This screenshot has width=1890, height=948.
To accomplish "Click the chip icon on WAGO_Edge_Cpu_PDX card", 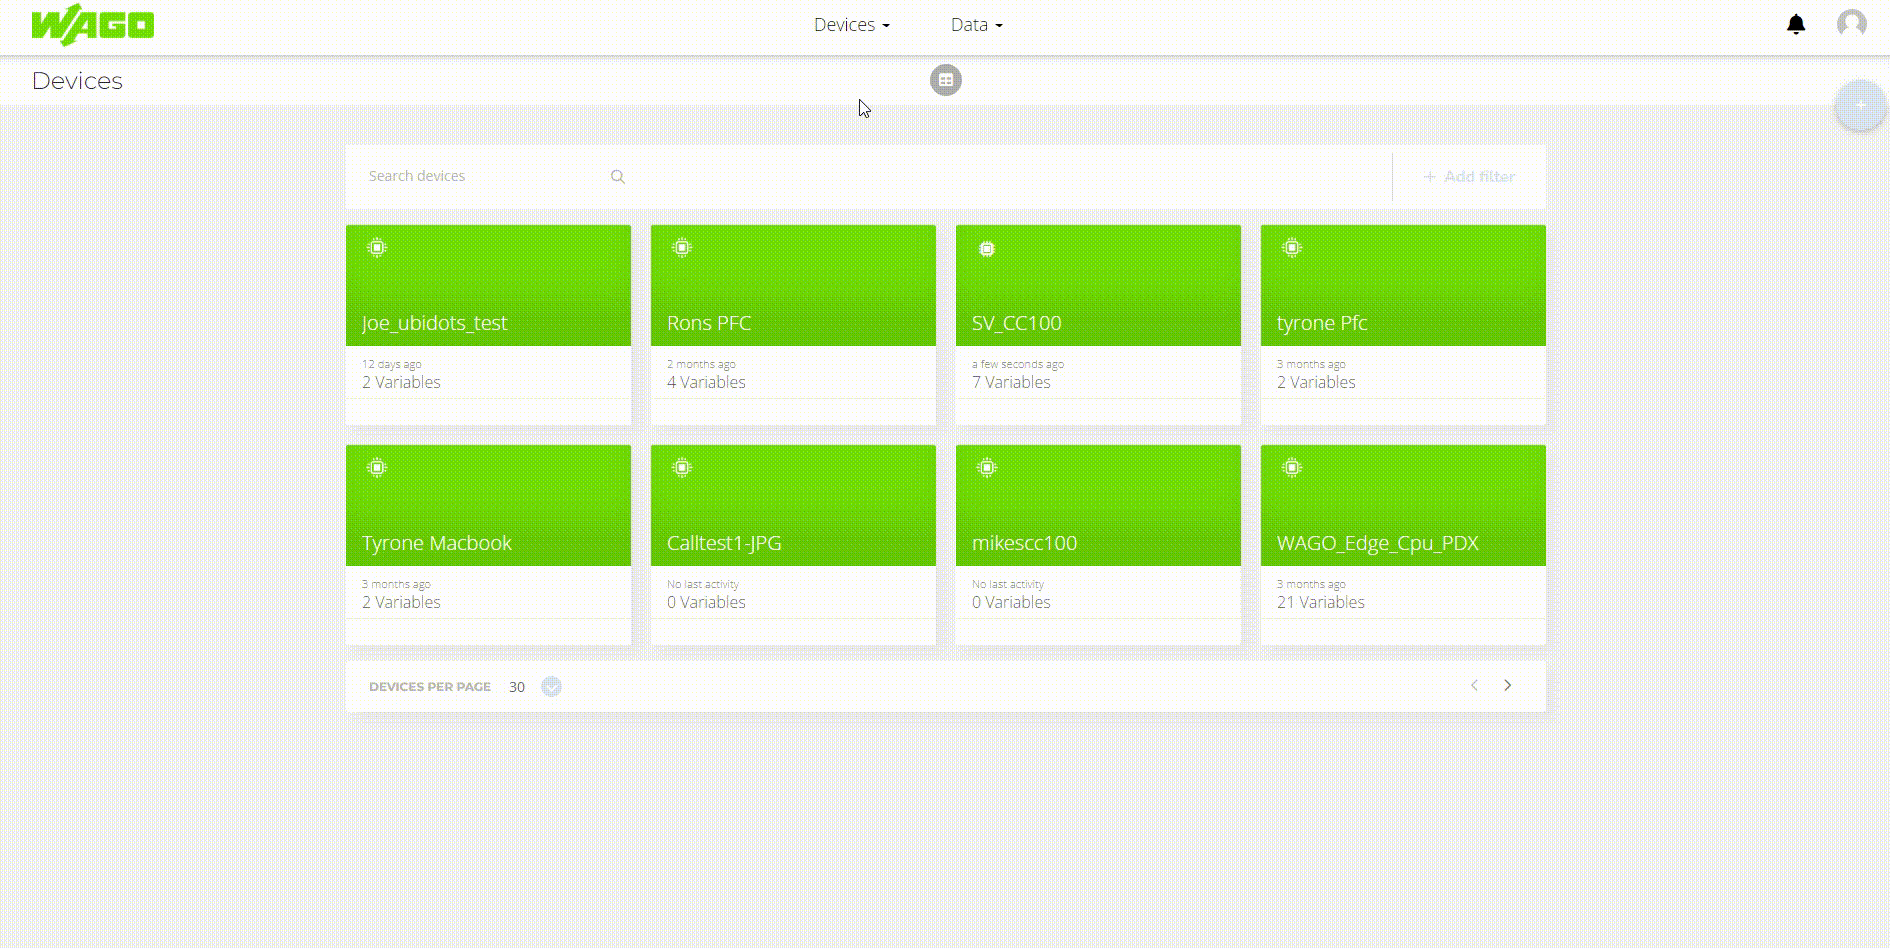I will click(1292, 467).
